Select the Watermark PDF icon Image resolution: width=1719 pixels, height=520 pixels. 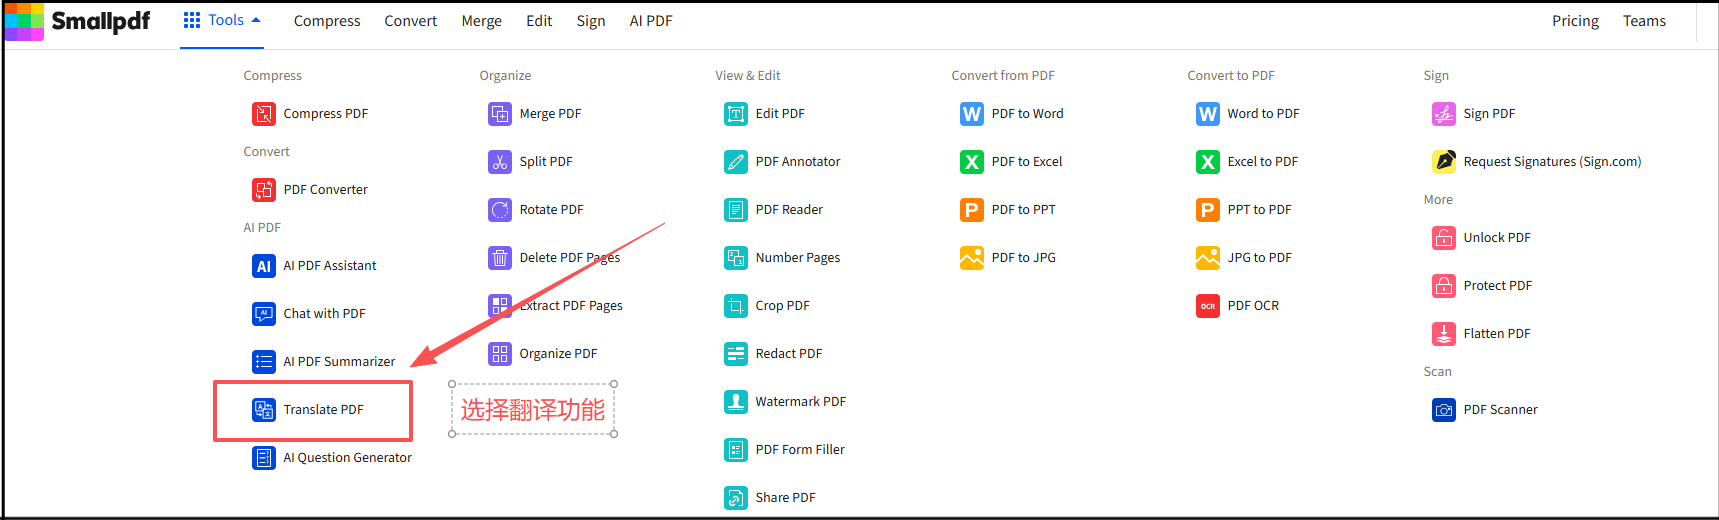735,402
